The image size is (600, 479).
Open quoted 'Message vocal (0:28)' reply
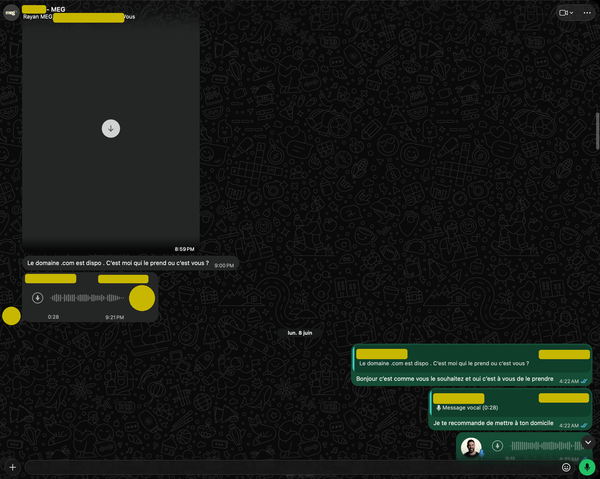(511, 403)
